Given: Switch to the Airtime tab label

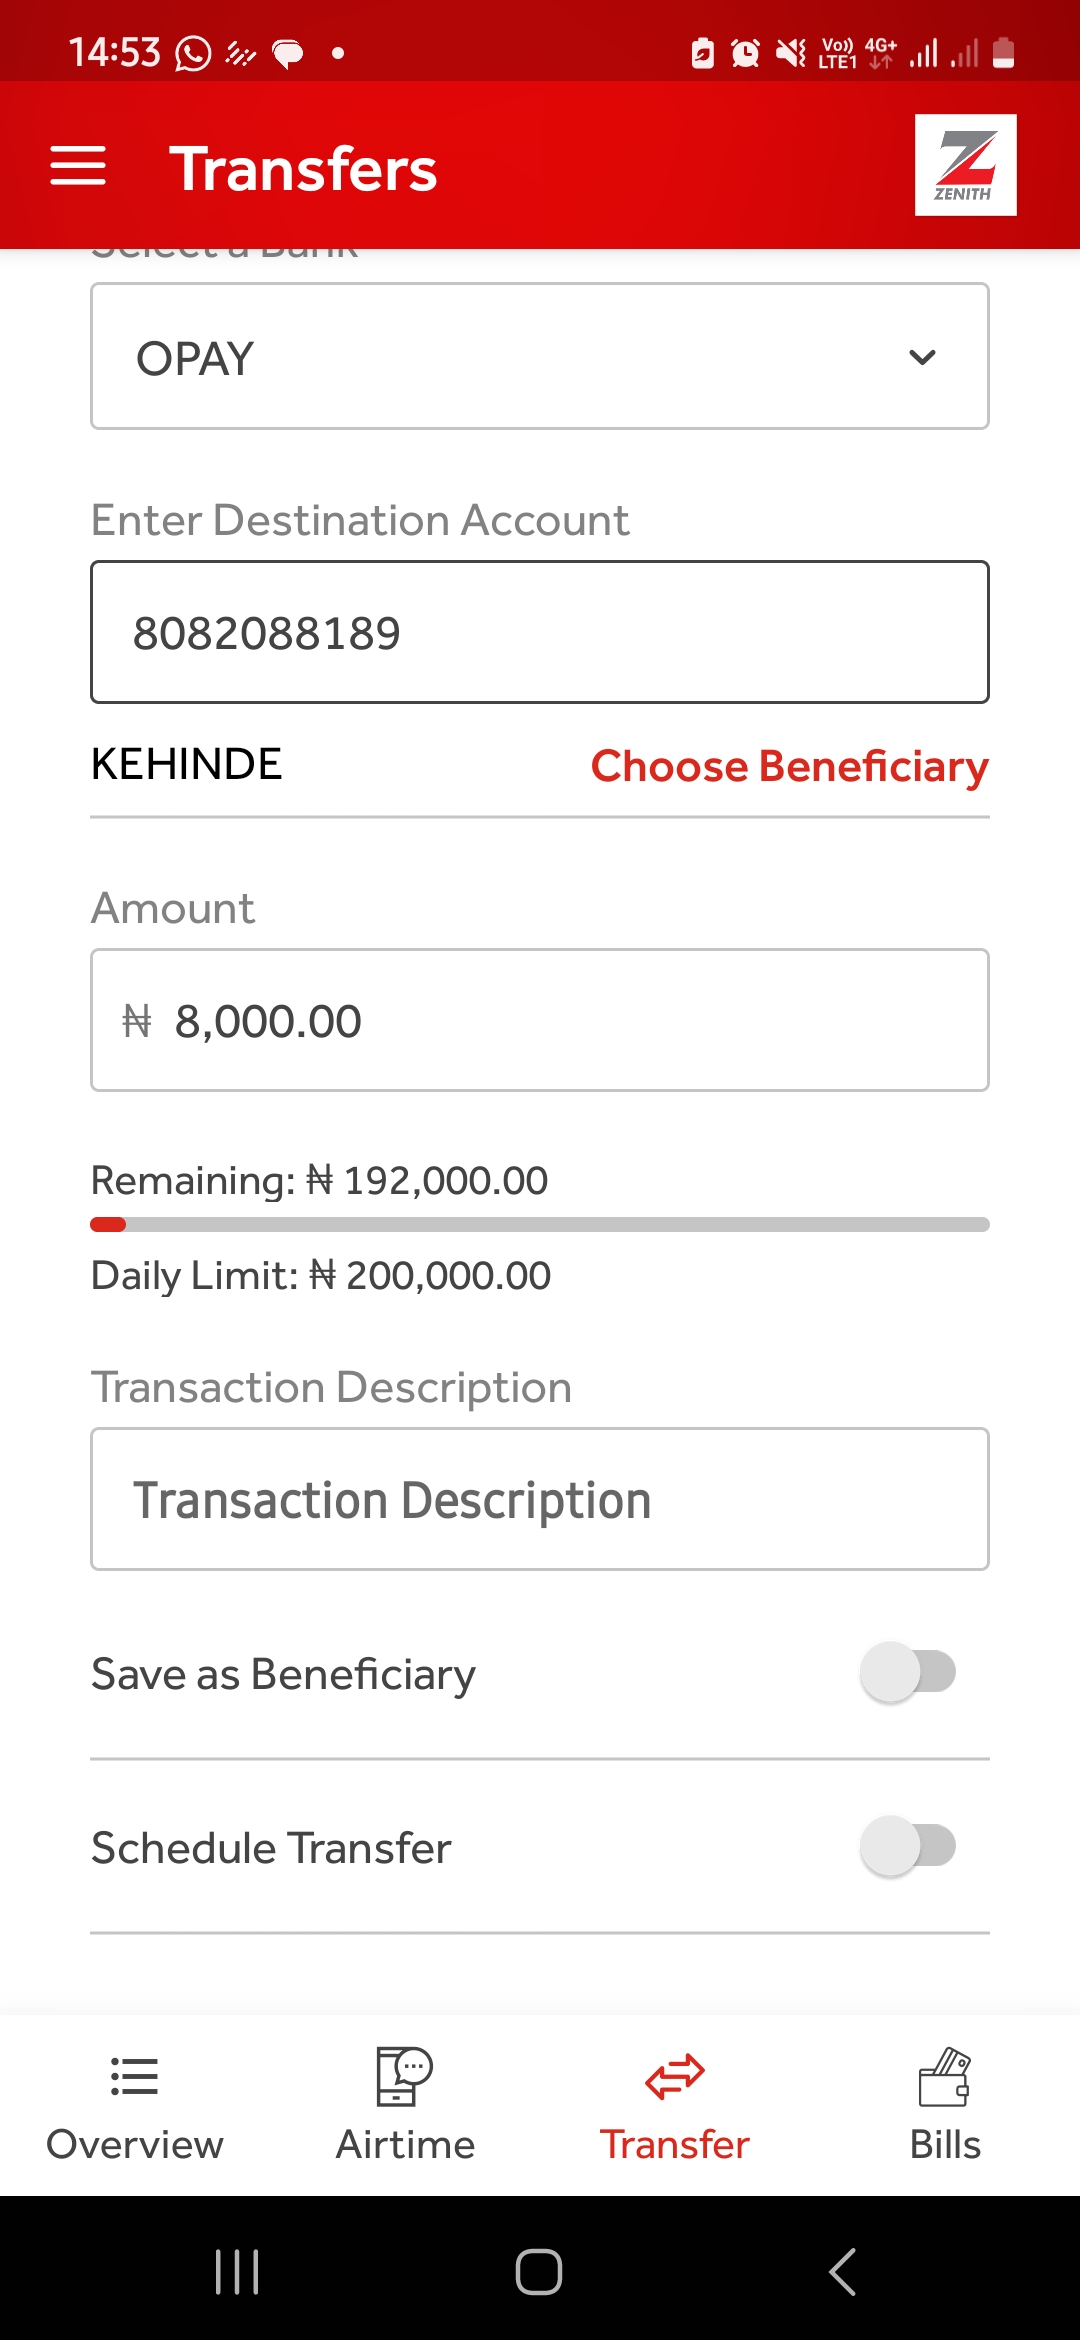Looking at the screenshot, I should tap(405, 2145).
